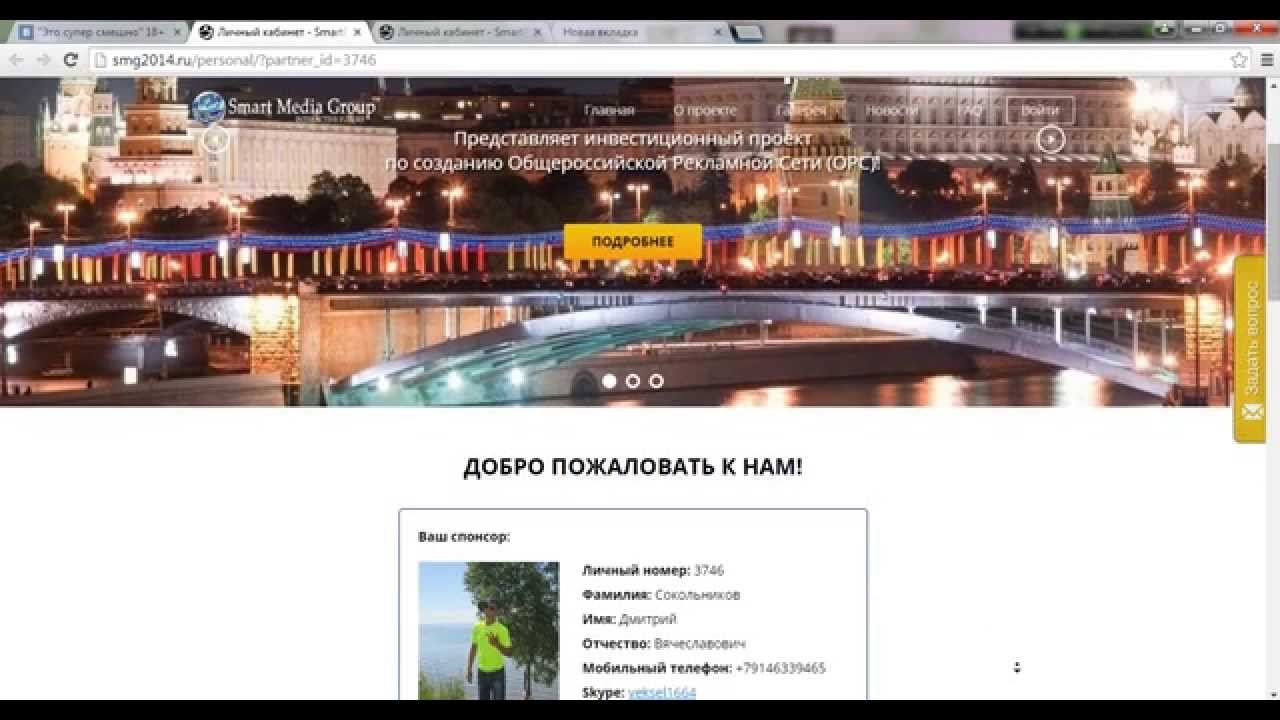Open the "FAQ" menu item

point(970,111)
